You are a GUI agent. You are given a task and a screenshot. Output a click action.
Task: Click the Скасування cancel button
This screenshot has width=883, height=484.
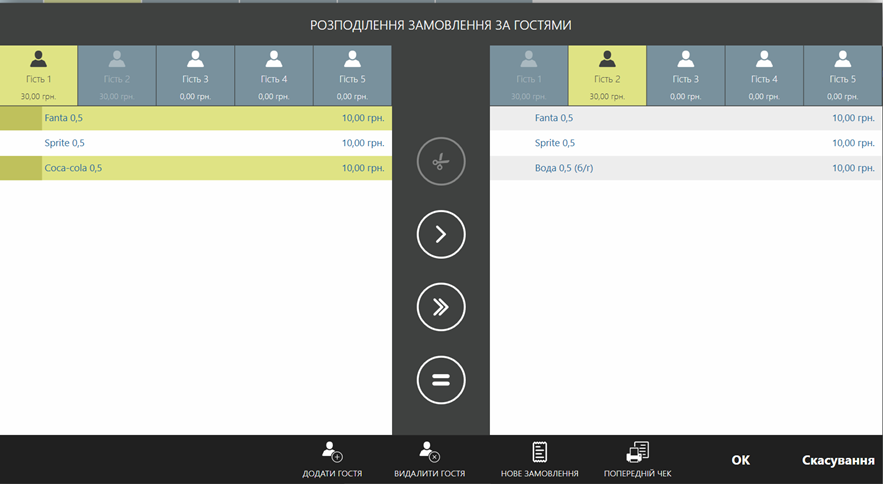(838, 460)
